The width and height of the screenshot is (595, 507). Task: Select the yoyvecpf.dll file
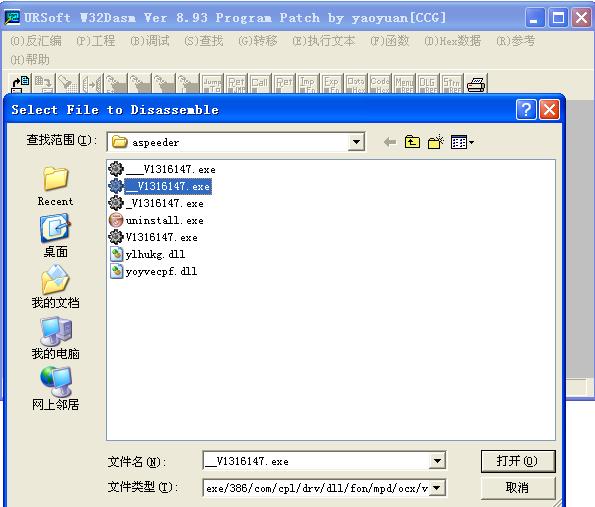click(153, 271)
